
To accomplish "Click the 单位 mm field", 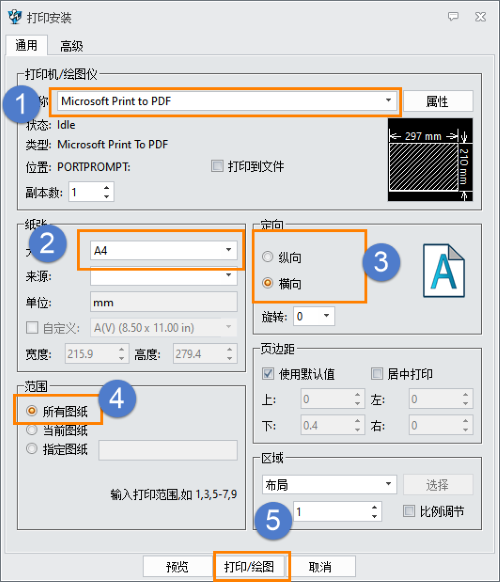I will 163,302.
